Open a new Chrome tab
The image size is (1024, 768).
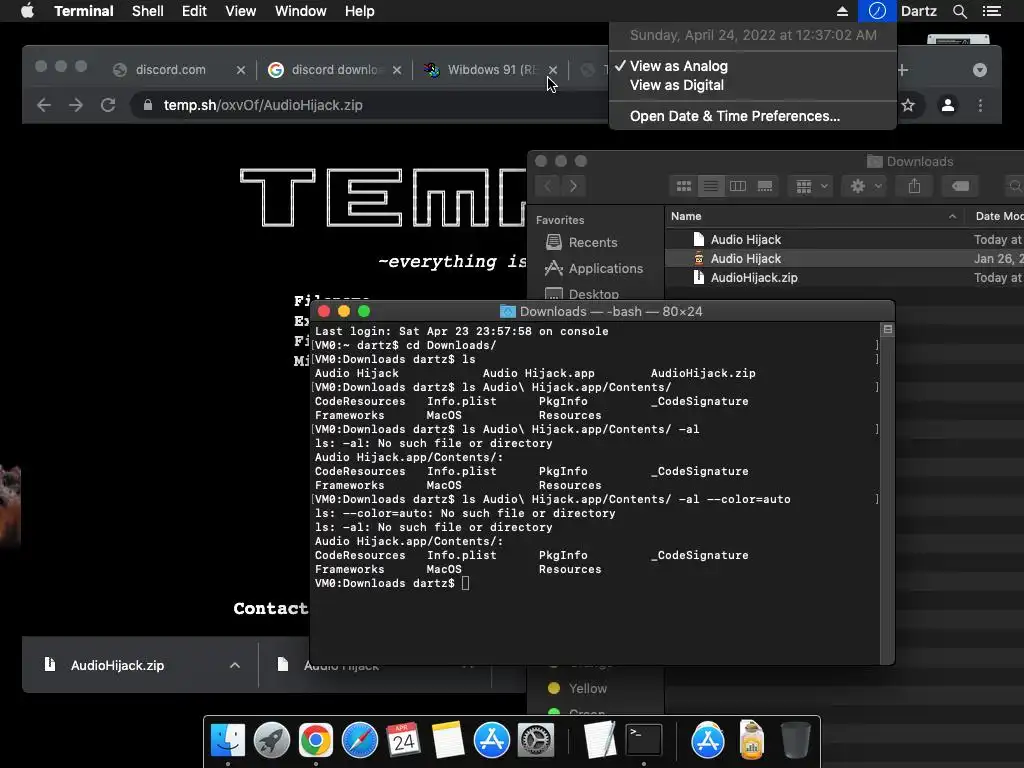click(x=903, y=70)
